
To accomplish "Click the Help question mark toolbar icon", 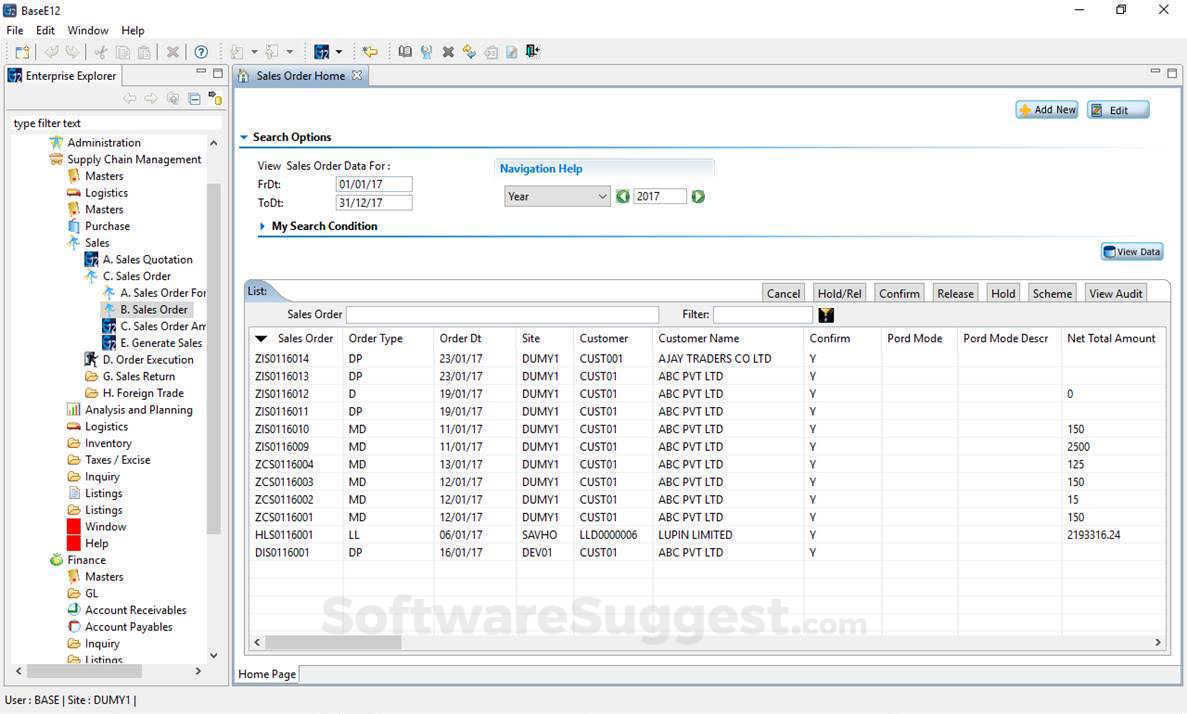I will coord(201,52).
